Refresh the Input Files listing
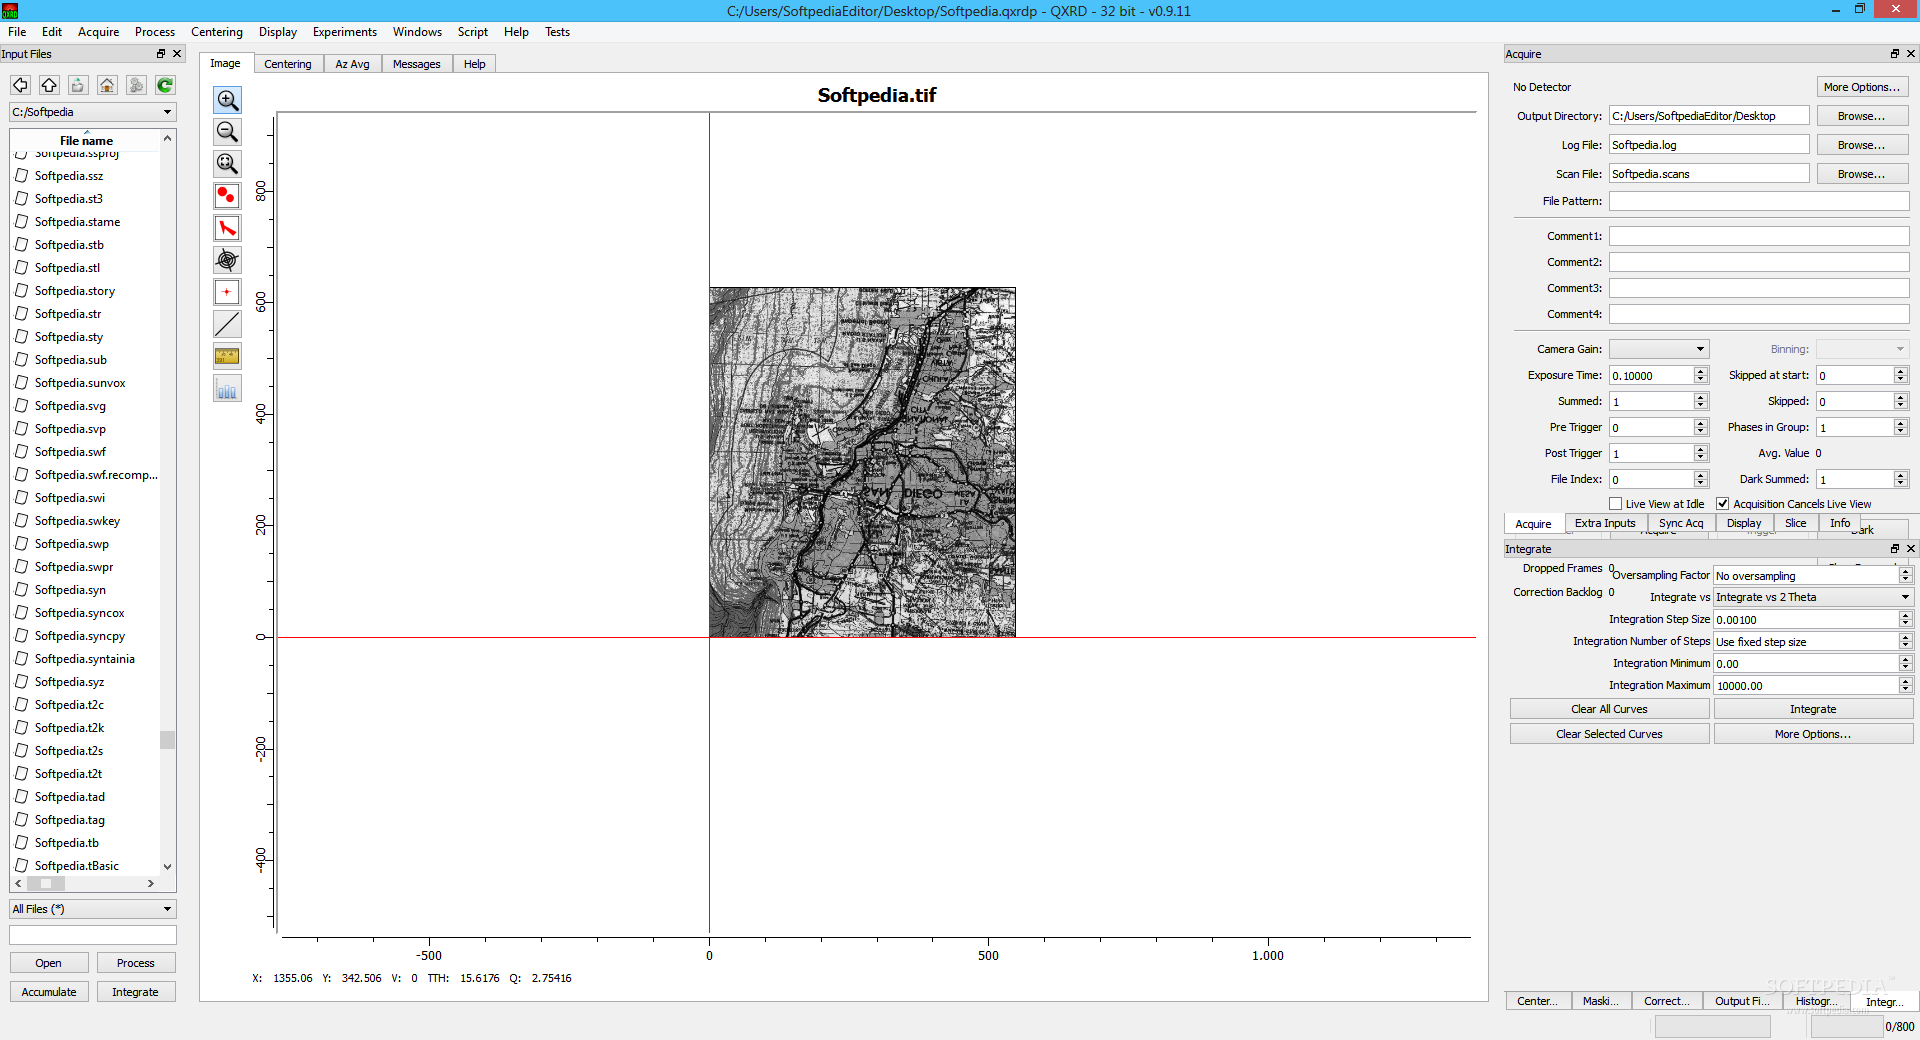1920x1040 pixels. coord(165,85)
